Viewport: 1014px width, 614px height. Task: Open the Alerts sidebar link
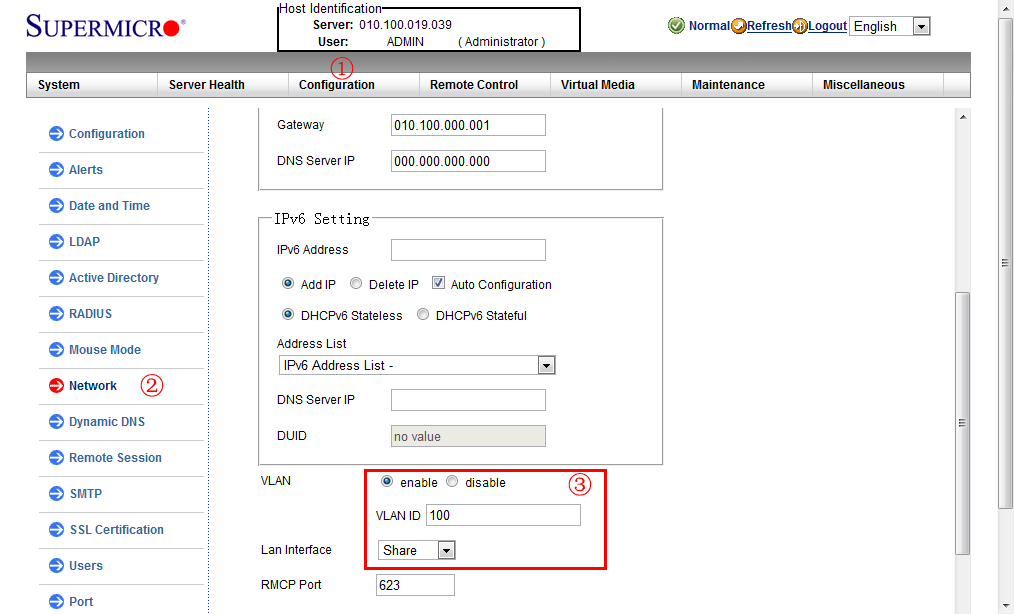[86, 170]
